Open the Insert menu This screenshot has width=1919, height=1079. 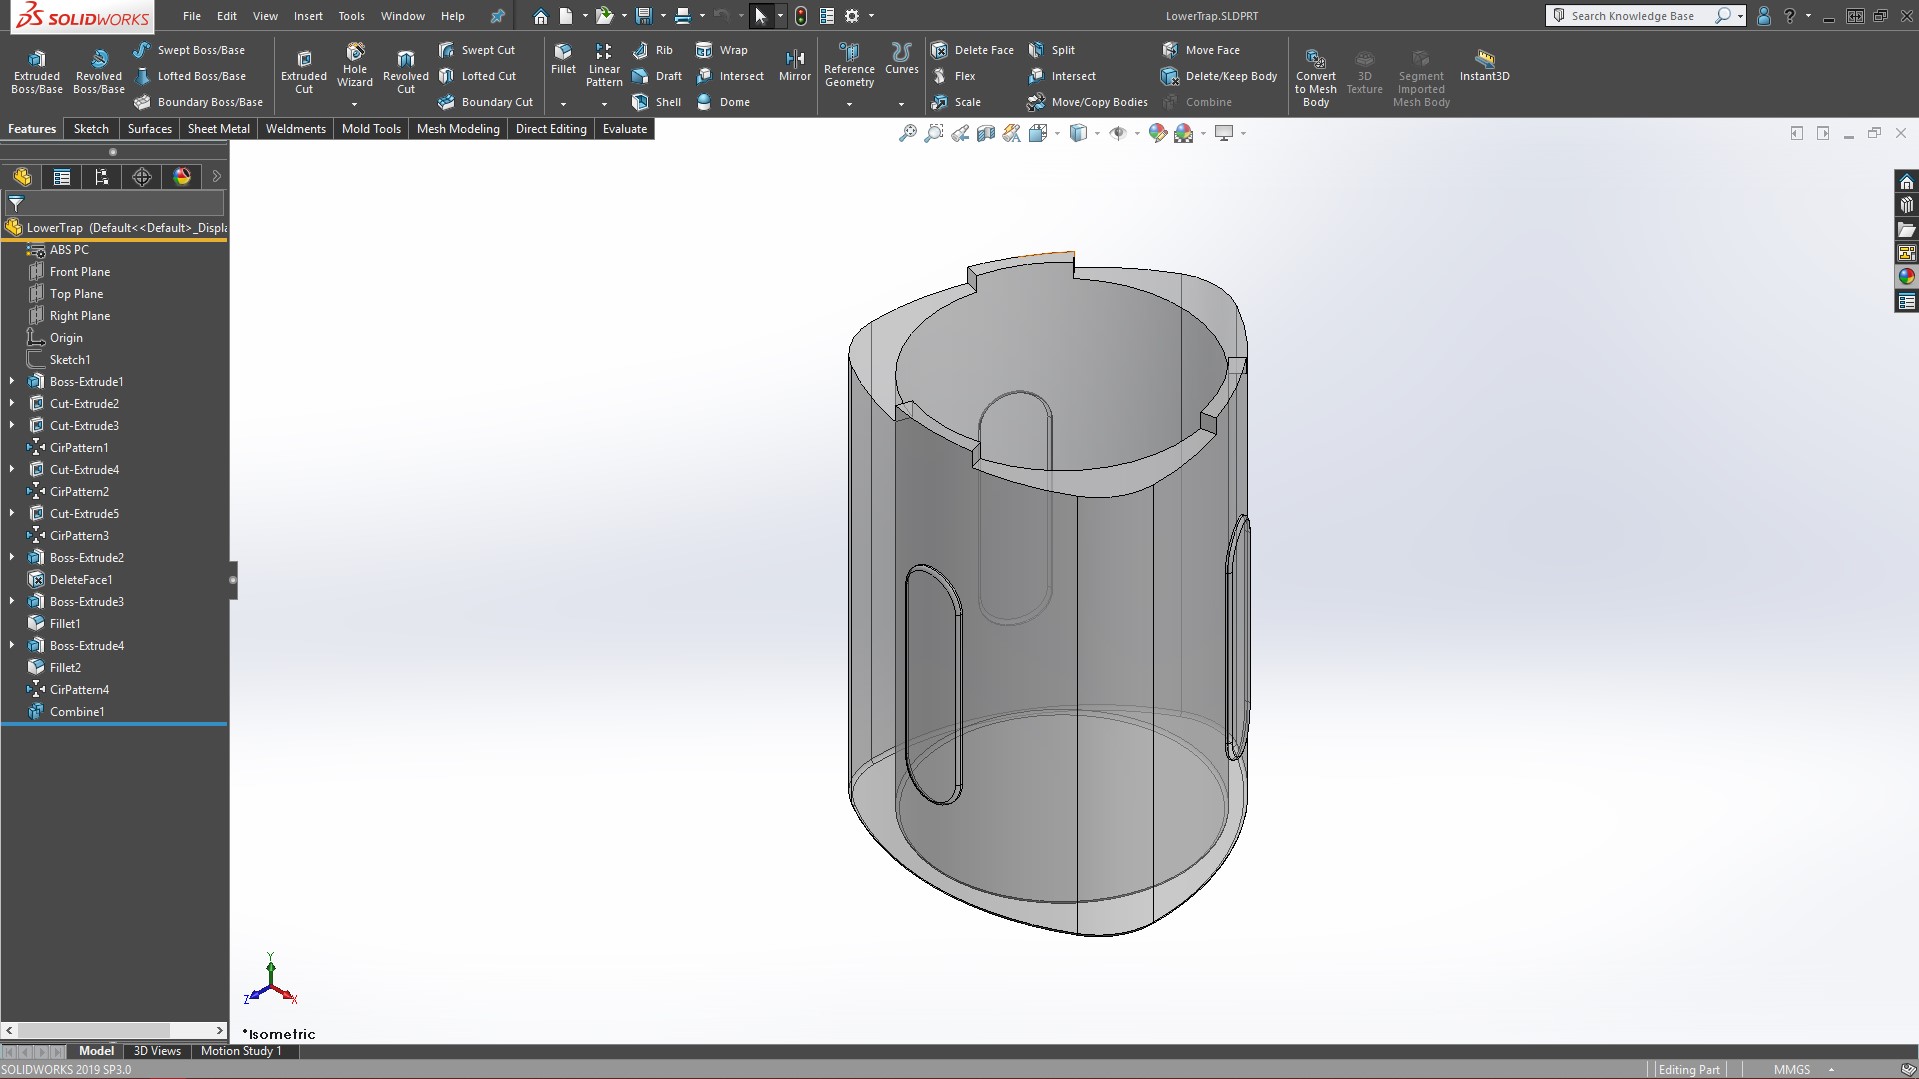[x=308, y=16]
